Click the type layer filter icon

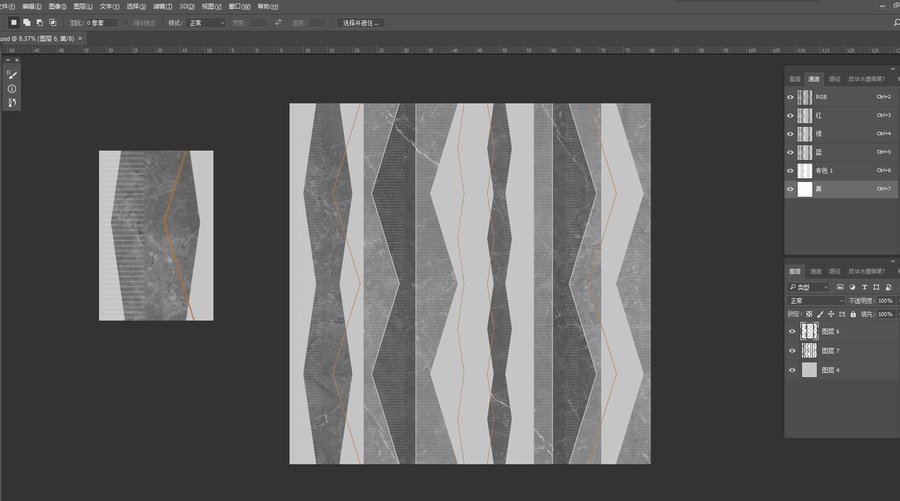864,287
